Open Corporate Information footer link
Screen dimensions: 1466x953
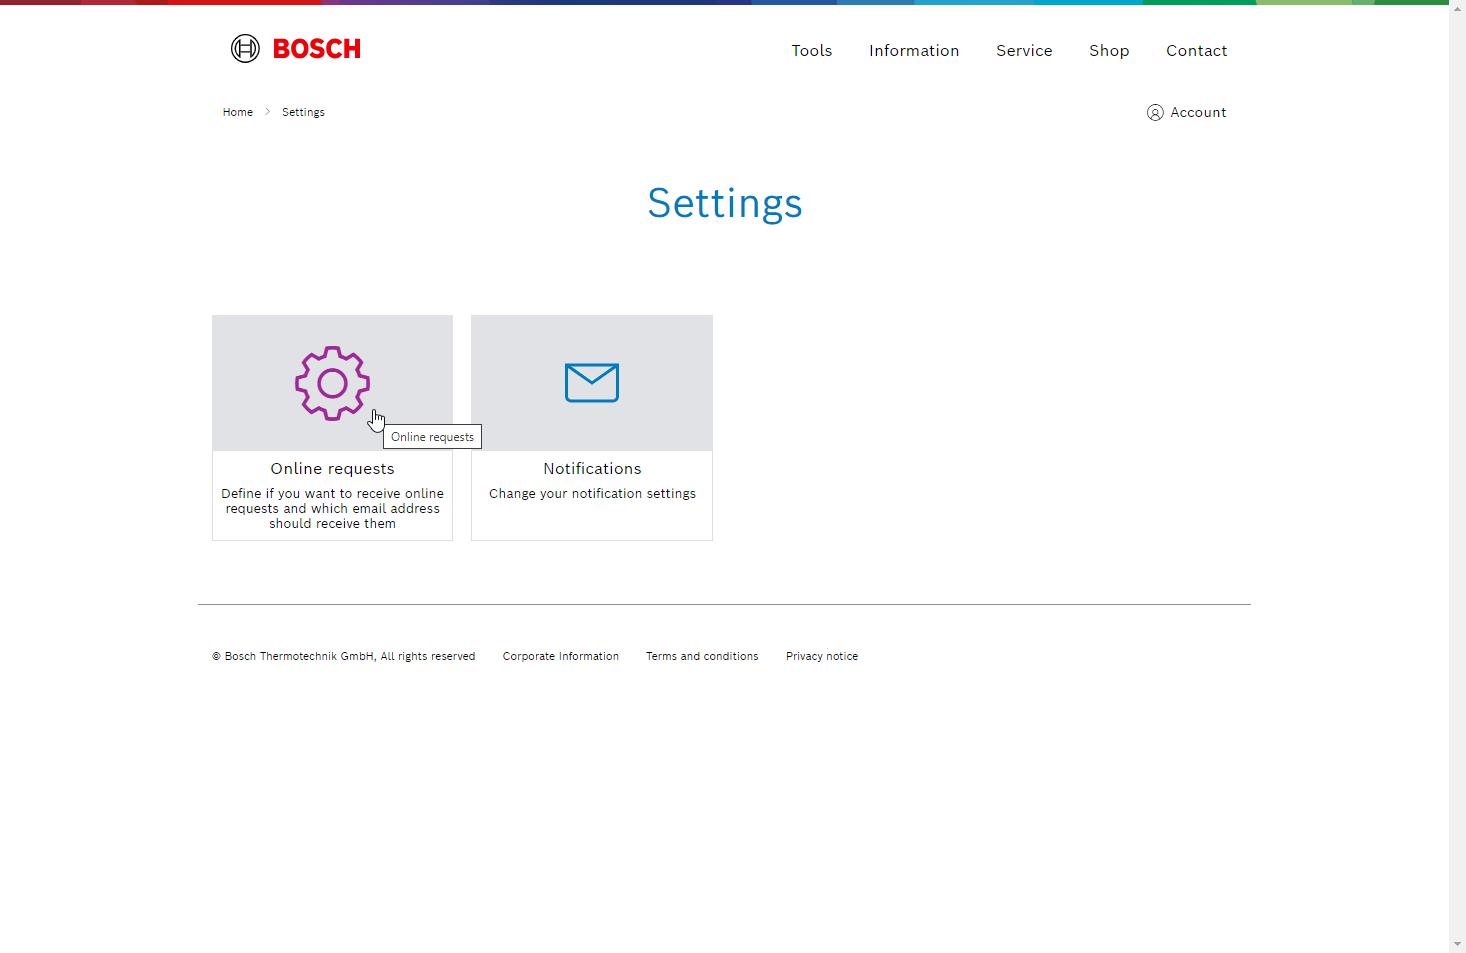(x=561, y=656)
